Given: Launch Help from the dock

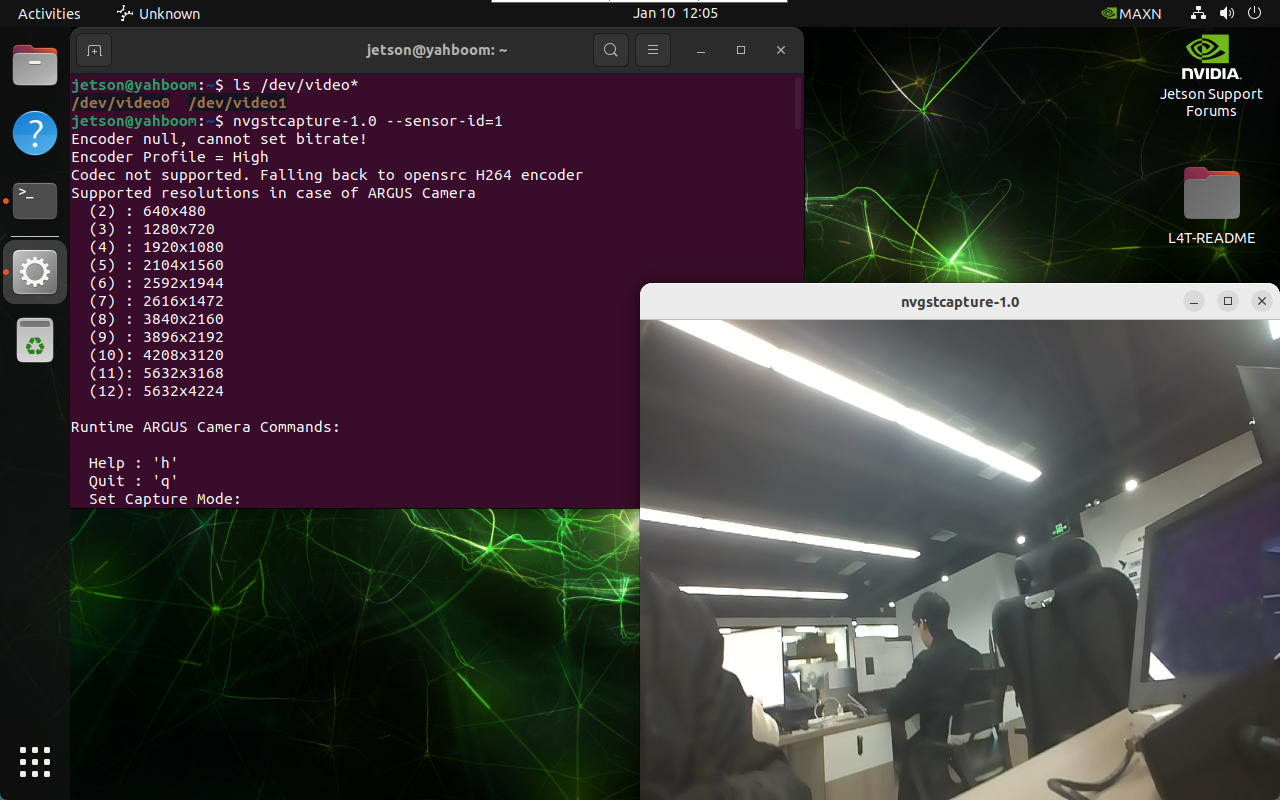Looking at the screenshot, I should pos(35,133).
